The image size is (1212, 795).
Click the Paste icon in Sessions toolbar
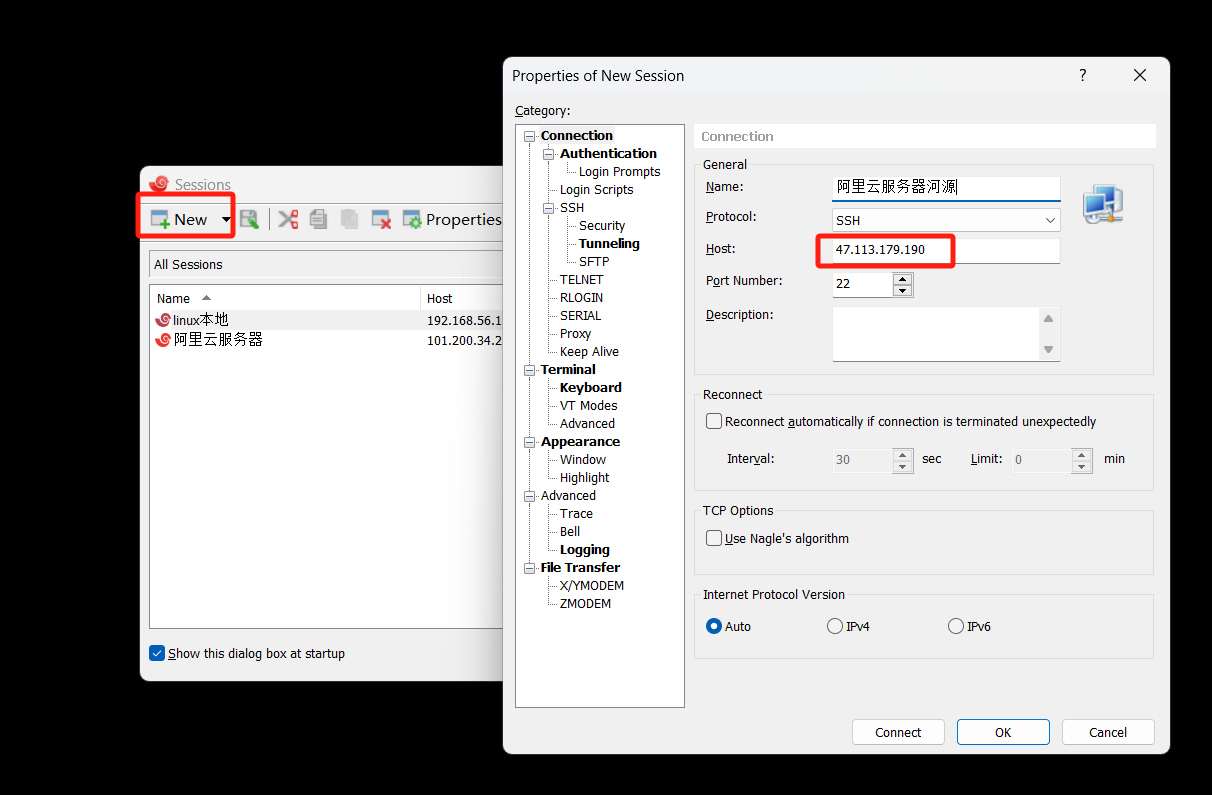click(349, 219)
